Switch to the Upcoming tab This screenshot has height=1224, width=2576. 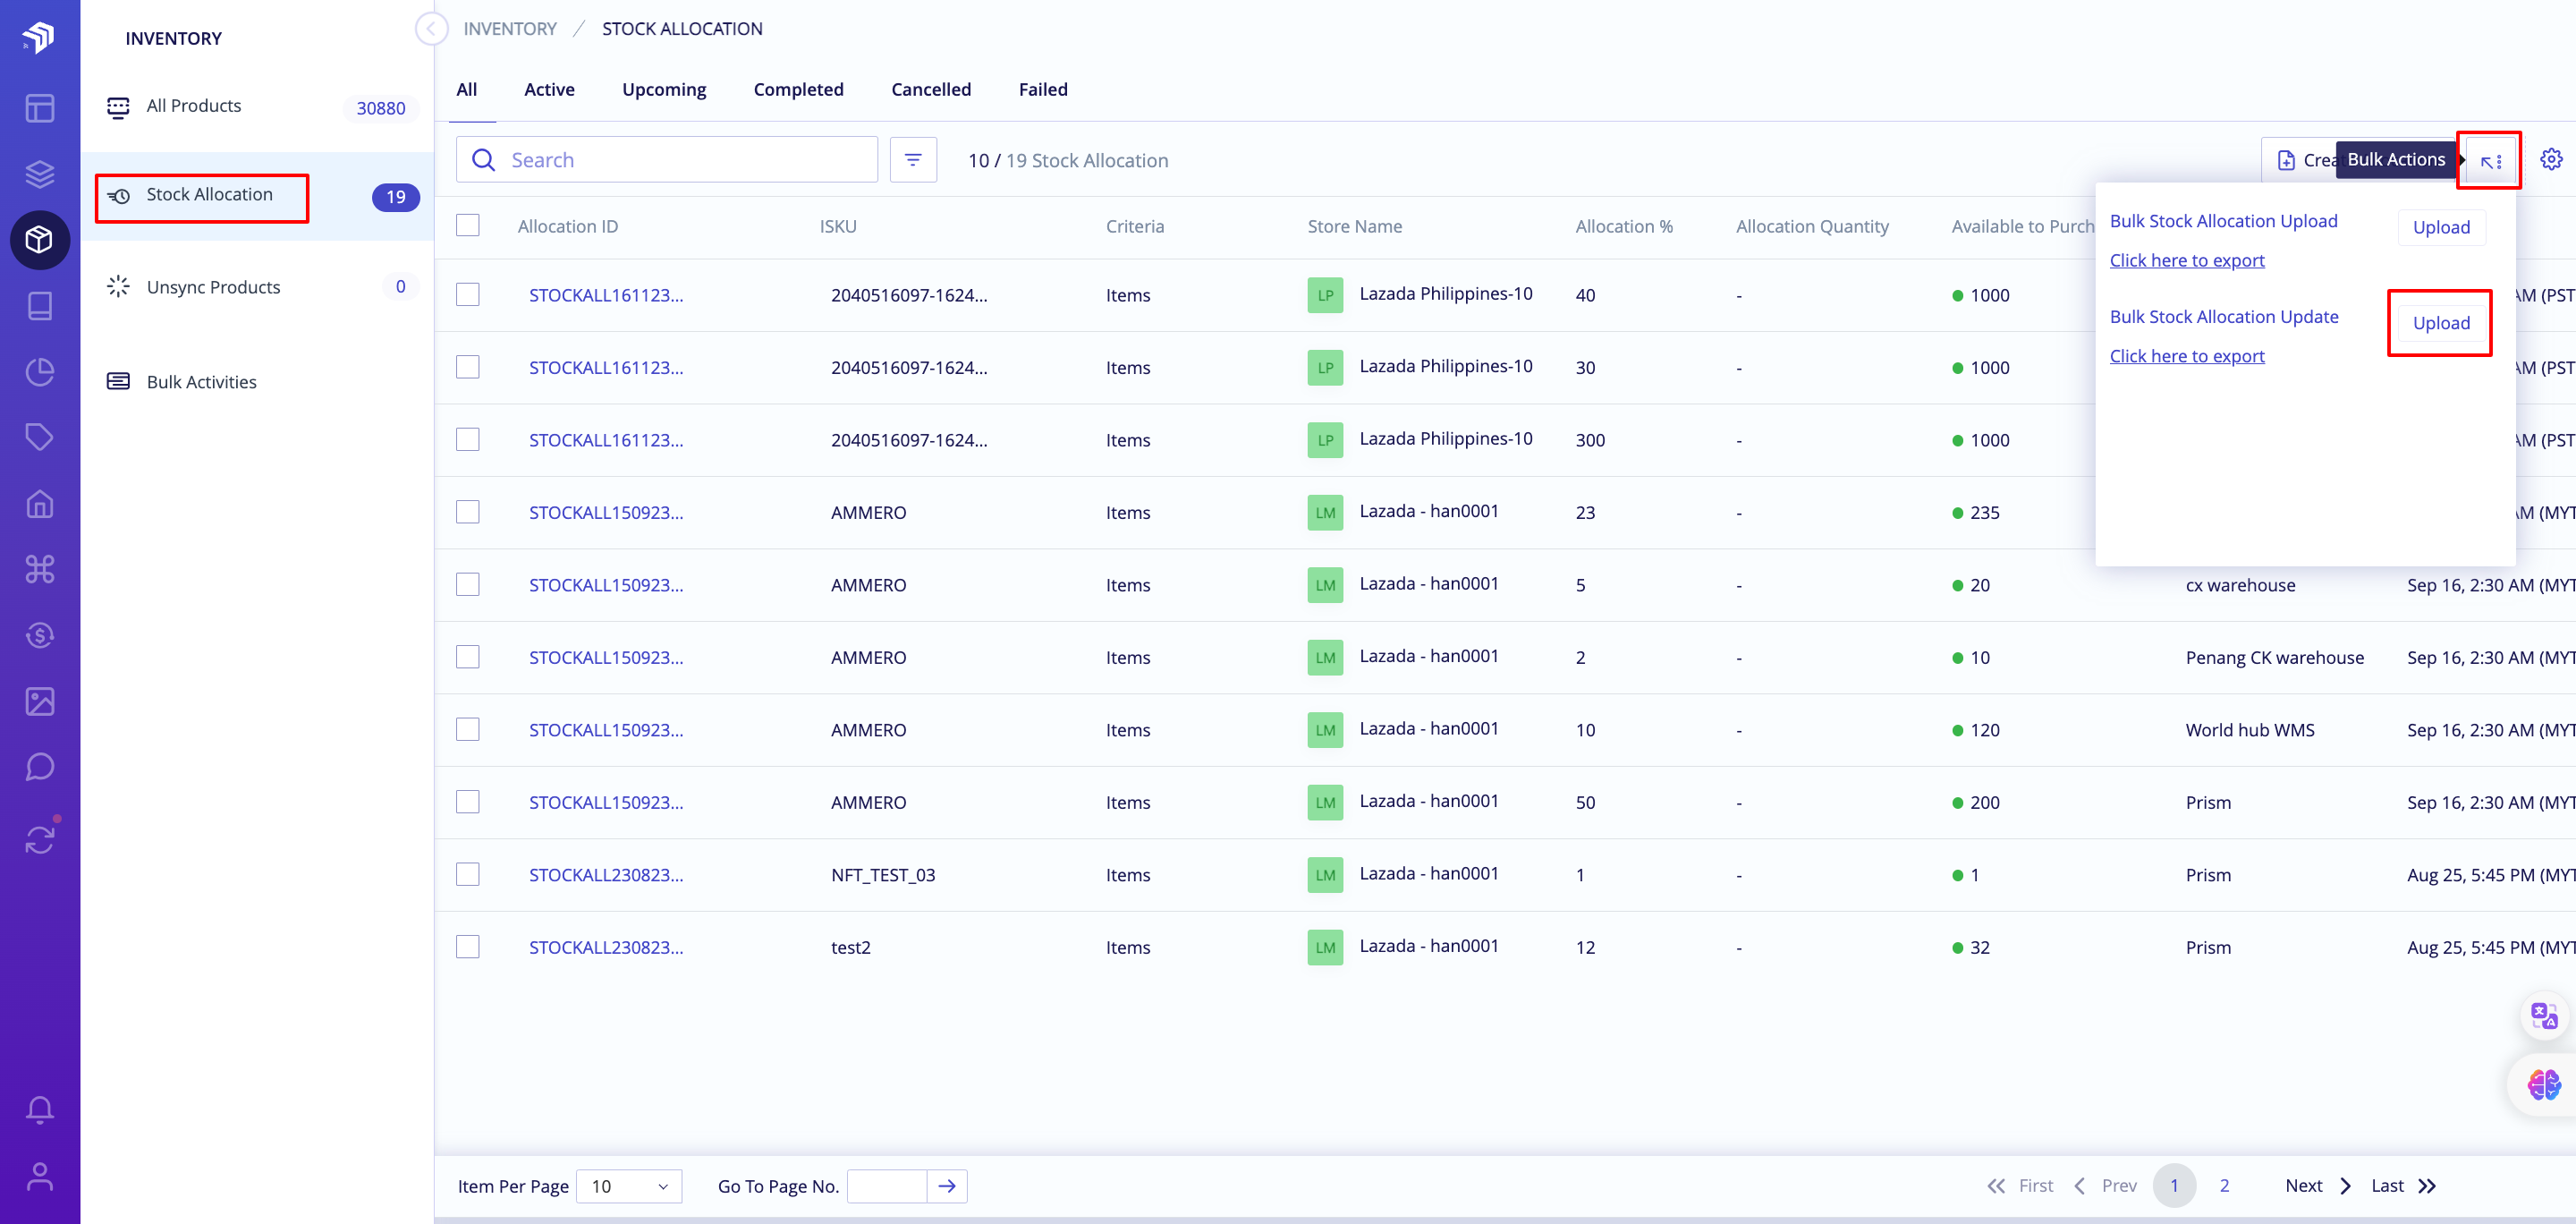click(x=664, y=89)
